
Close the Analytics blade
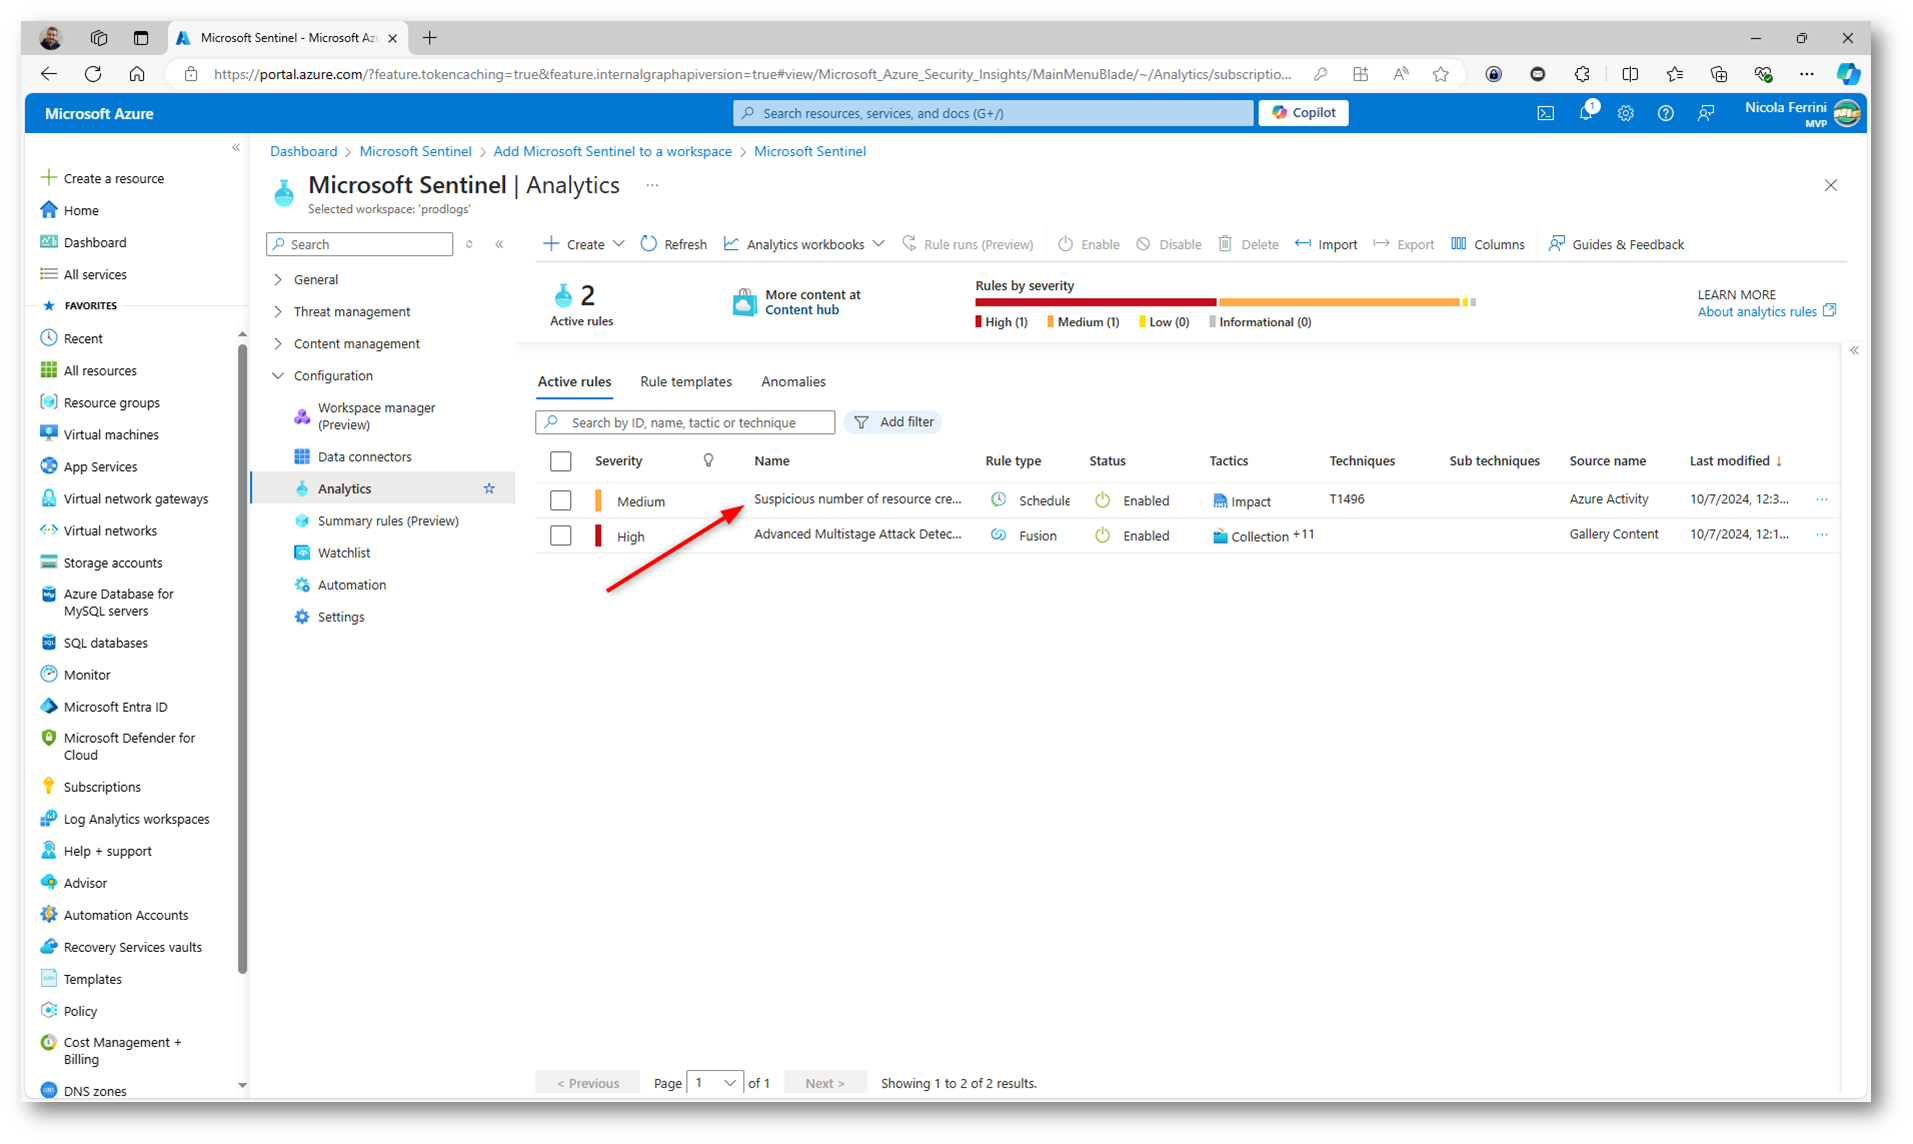point(1830,185)
